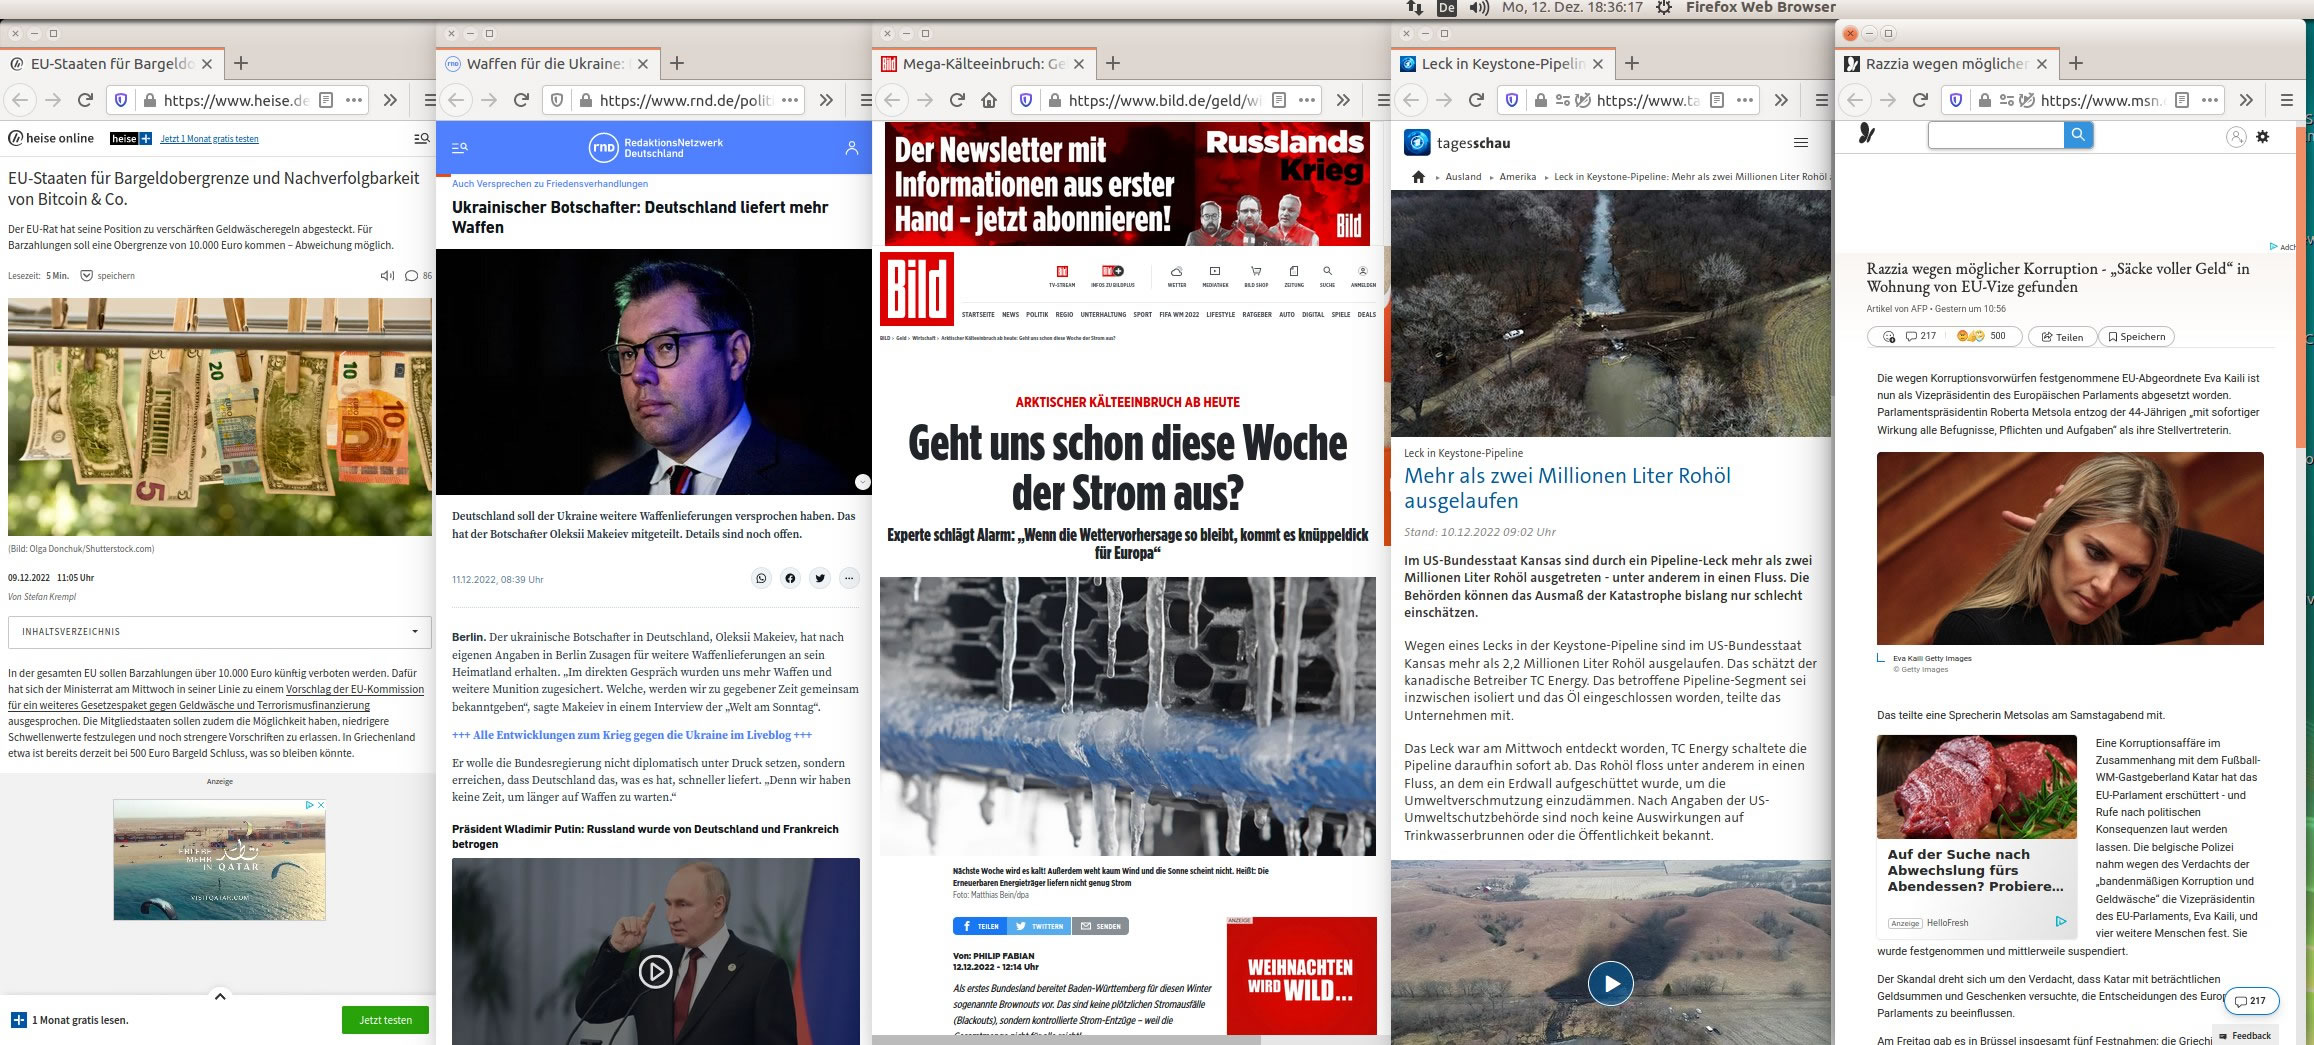Click the user account icon in RND header
The height and width of the screenshot is (1045, 2314).
coord(851,148)
